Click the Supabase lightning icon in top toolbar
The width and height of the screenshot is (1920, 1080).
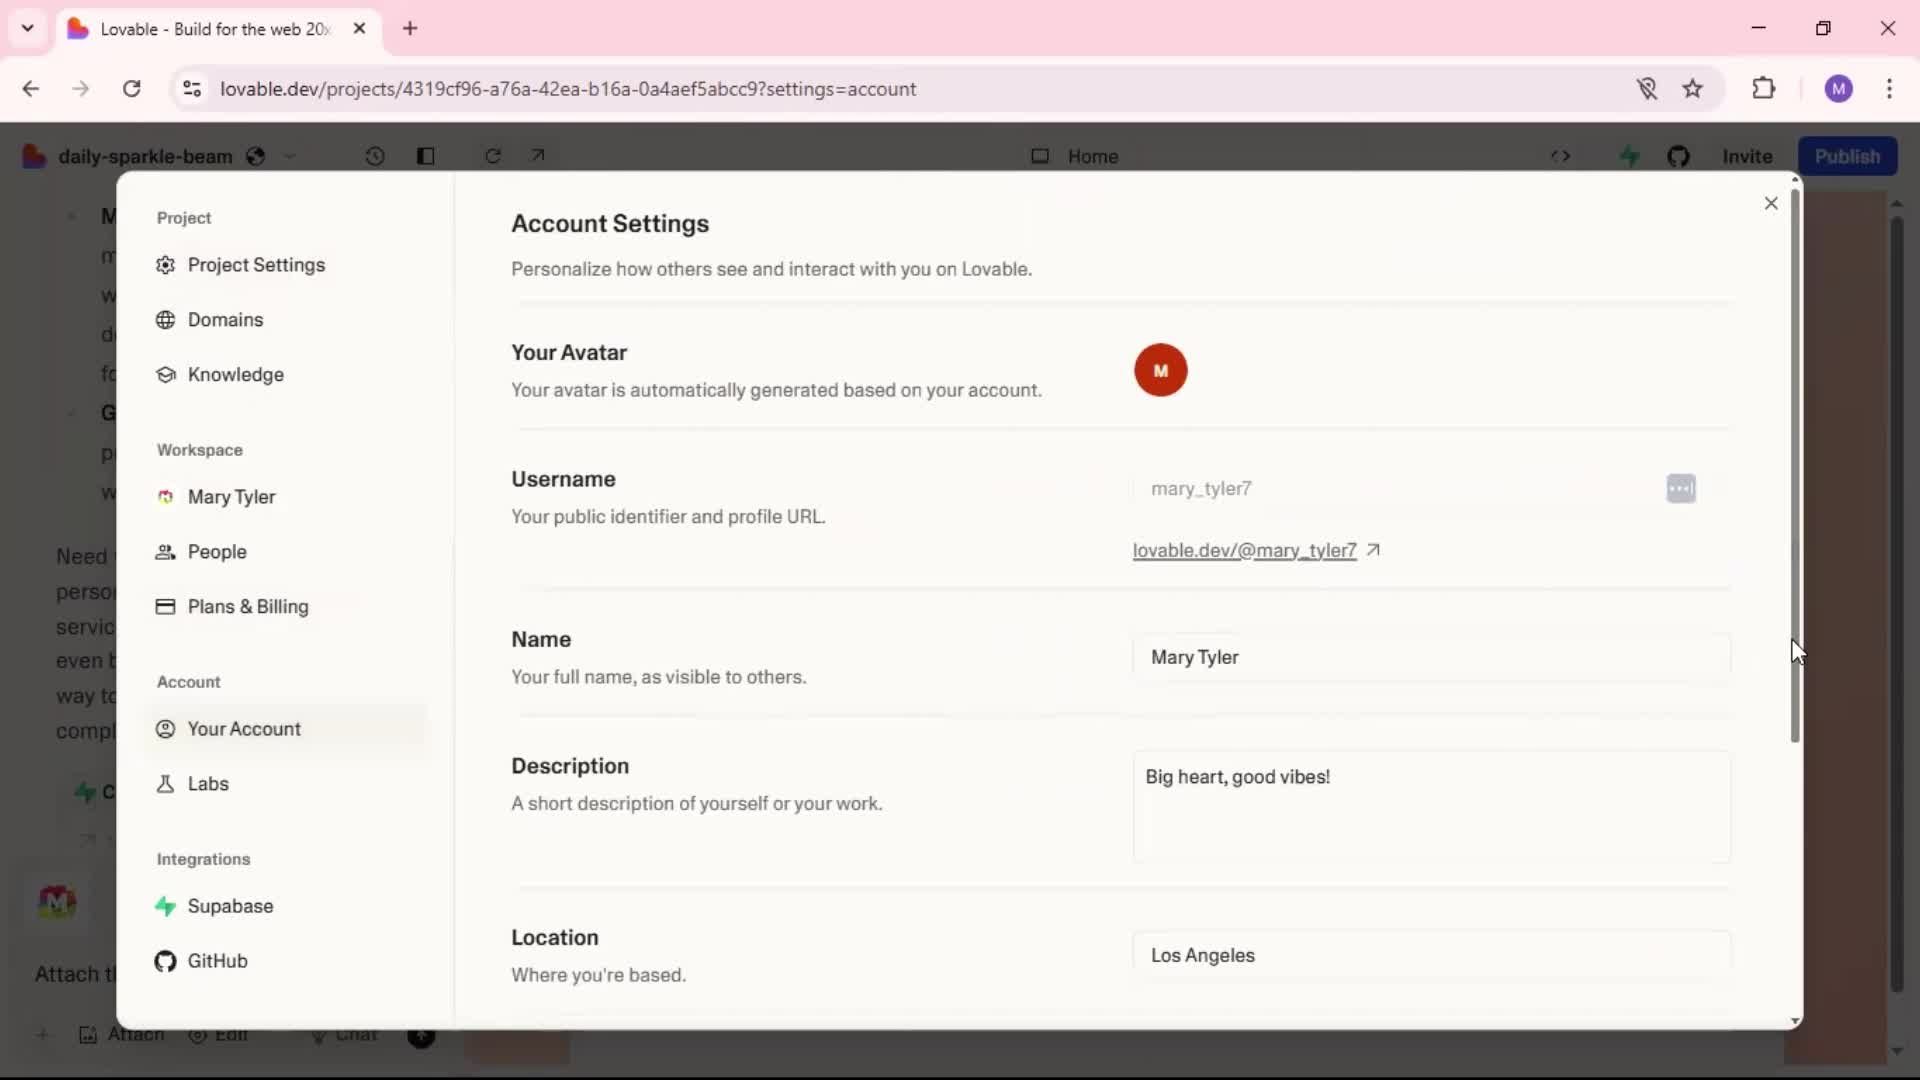(x=1629, y=156)
